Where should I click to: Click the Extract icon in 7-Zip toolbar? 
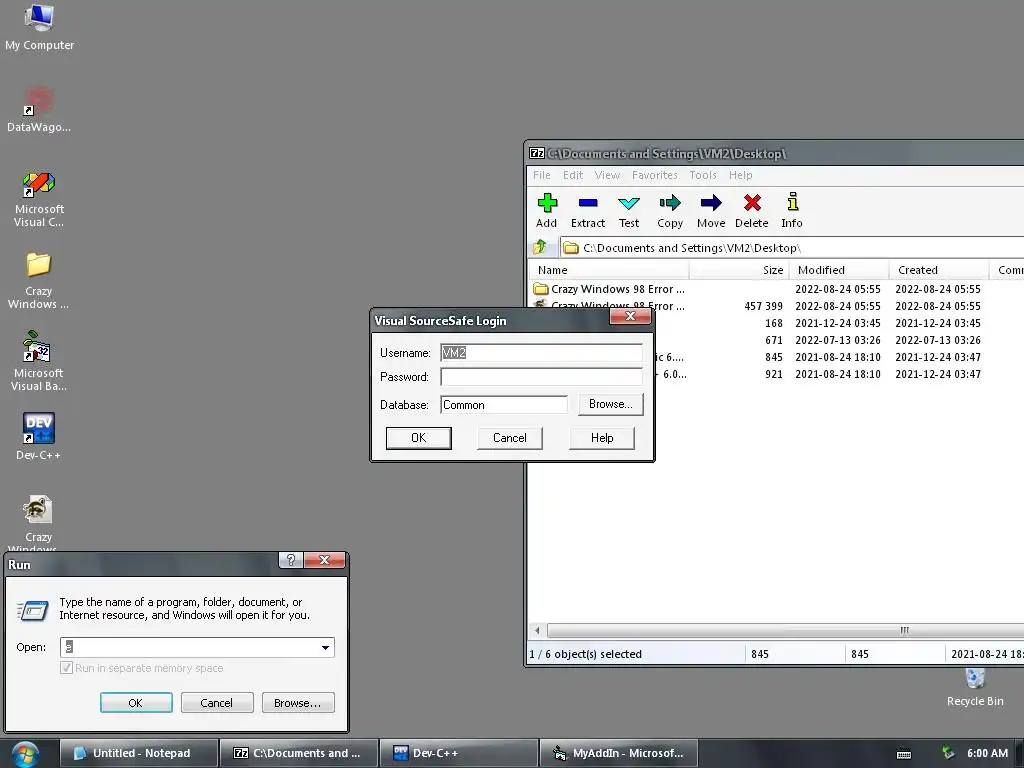tap(588, 203)
